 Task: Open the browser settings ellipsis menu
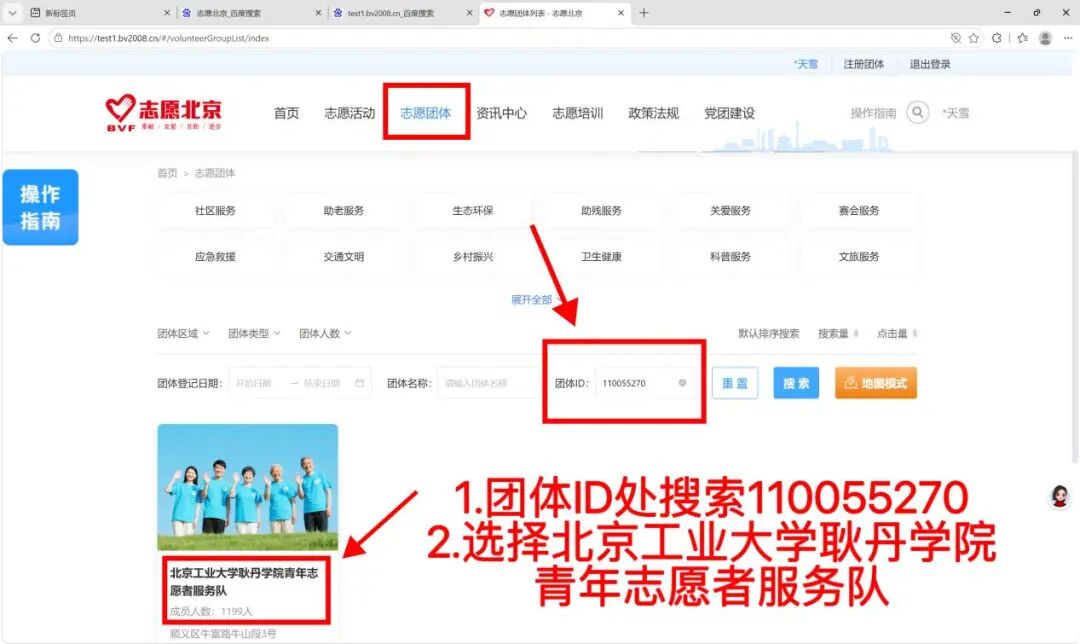[x=1068, y=38]
